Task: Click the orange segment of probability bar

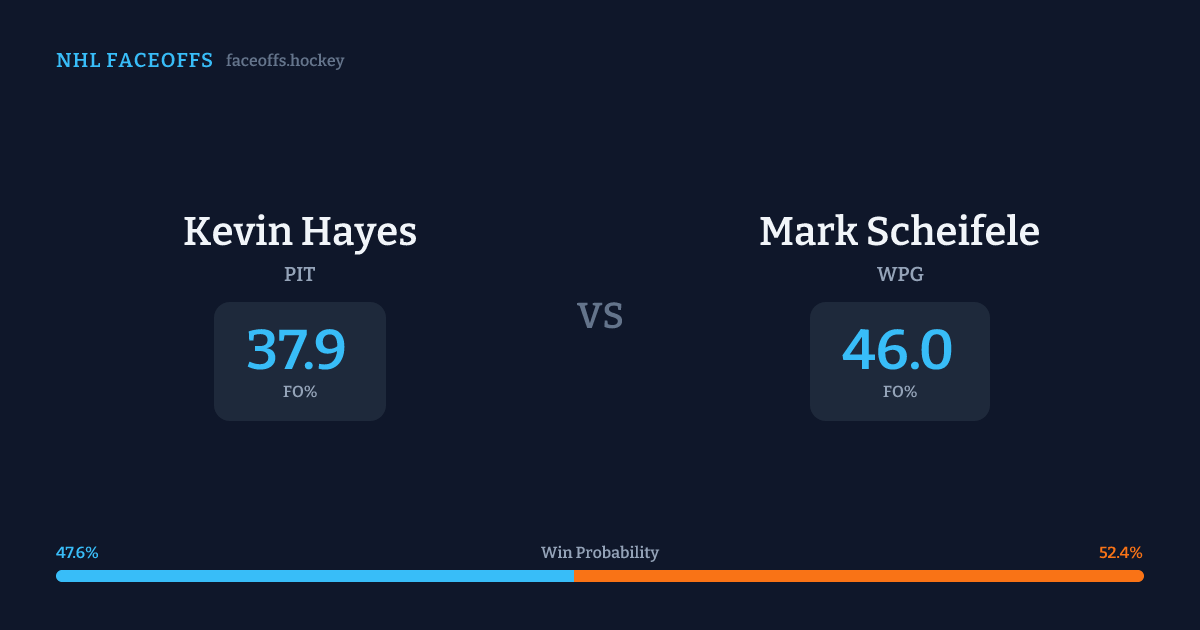Action: pyautogui.click(x=858, y=576)
